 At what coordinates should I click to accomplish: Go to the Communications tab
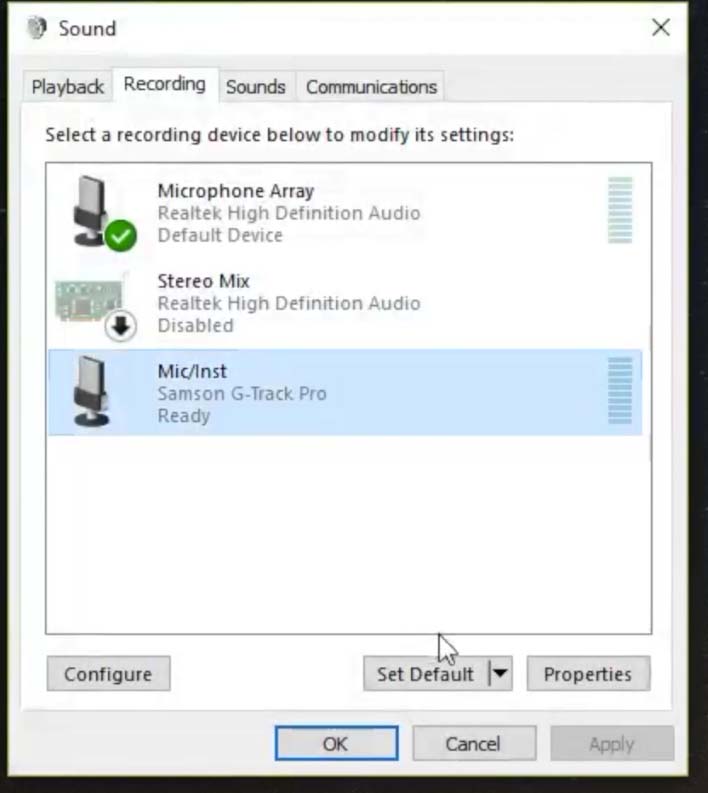371,87
